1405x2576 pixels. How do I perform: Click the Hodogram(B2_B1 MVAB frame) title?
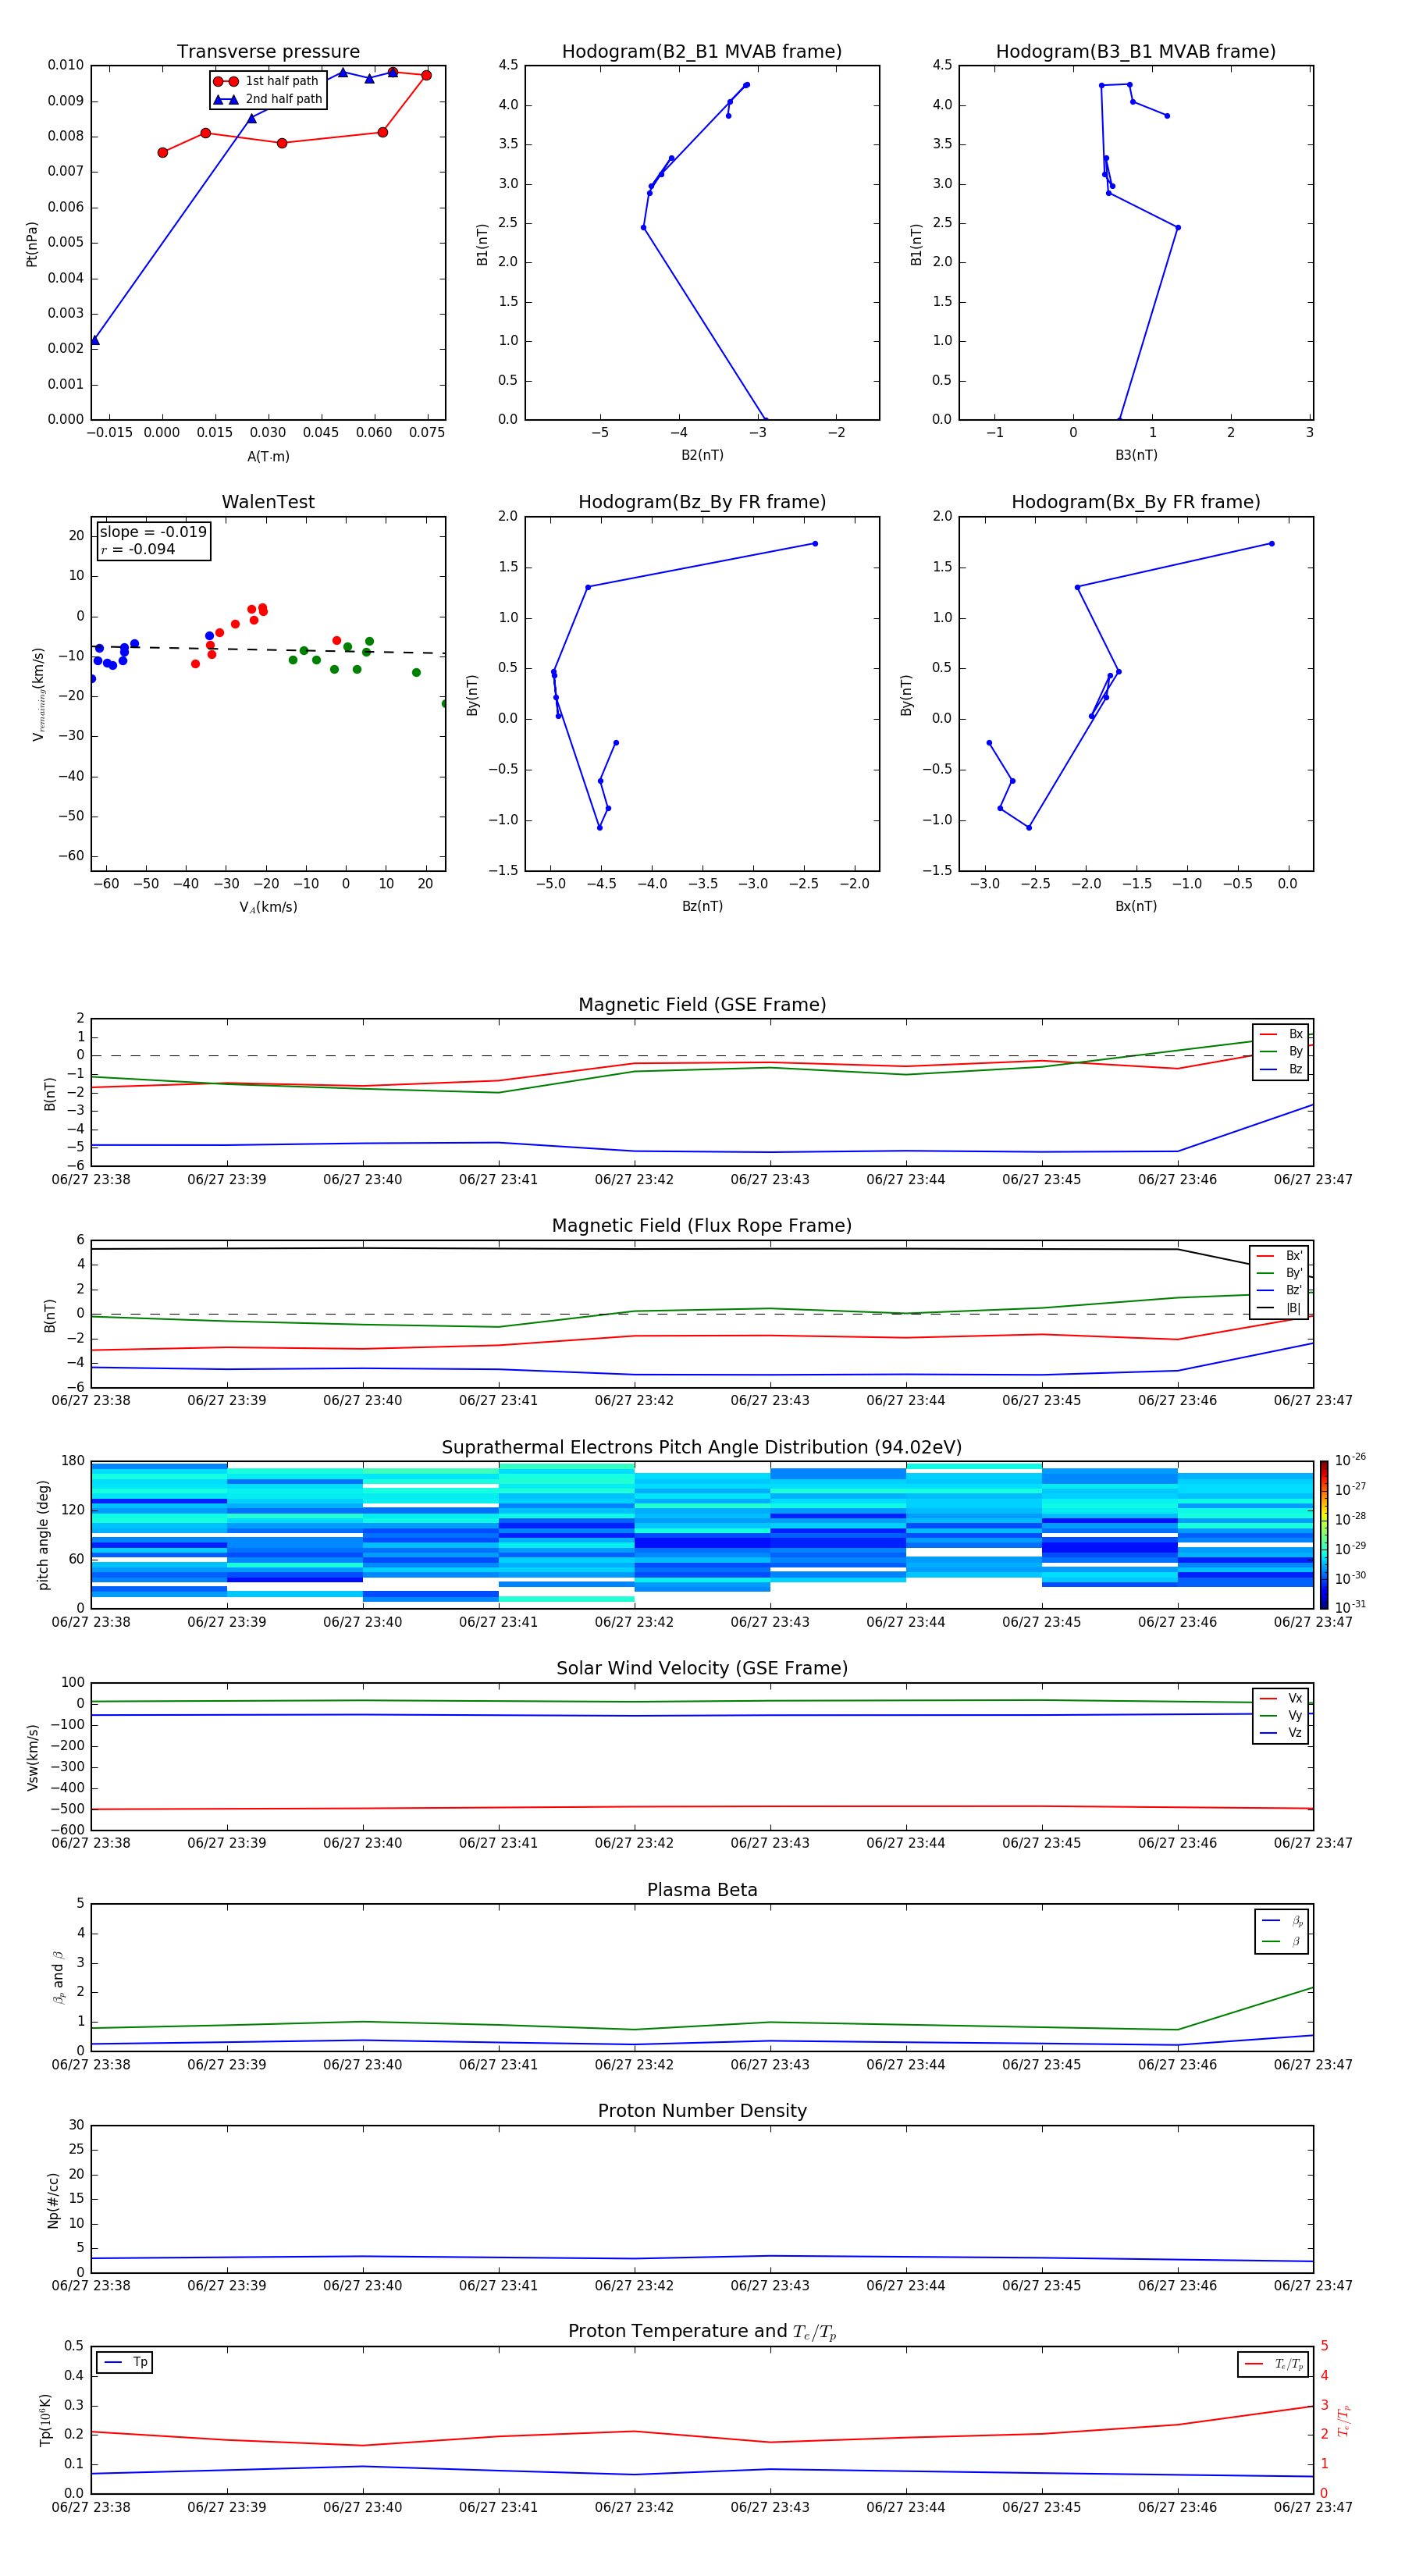tap(701, 52)
